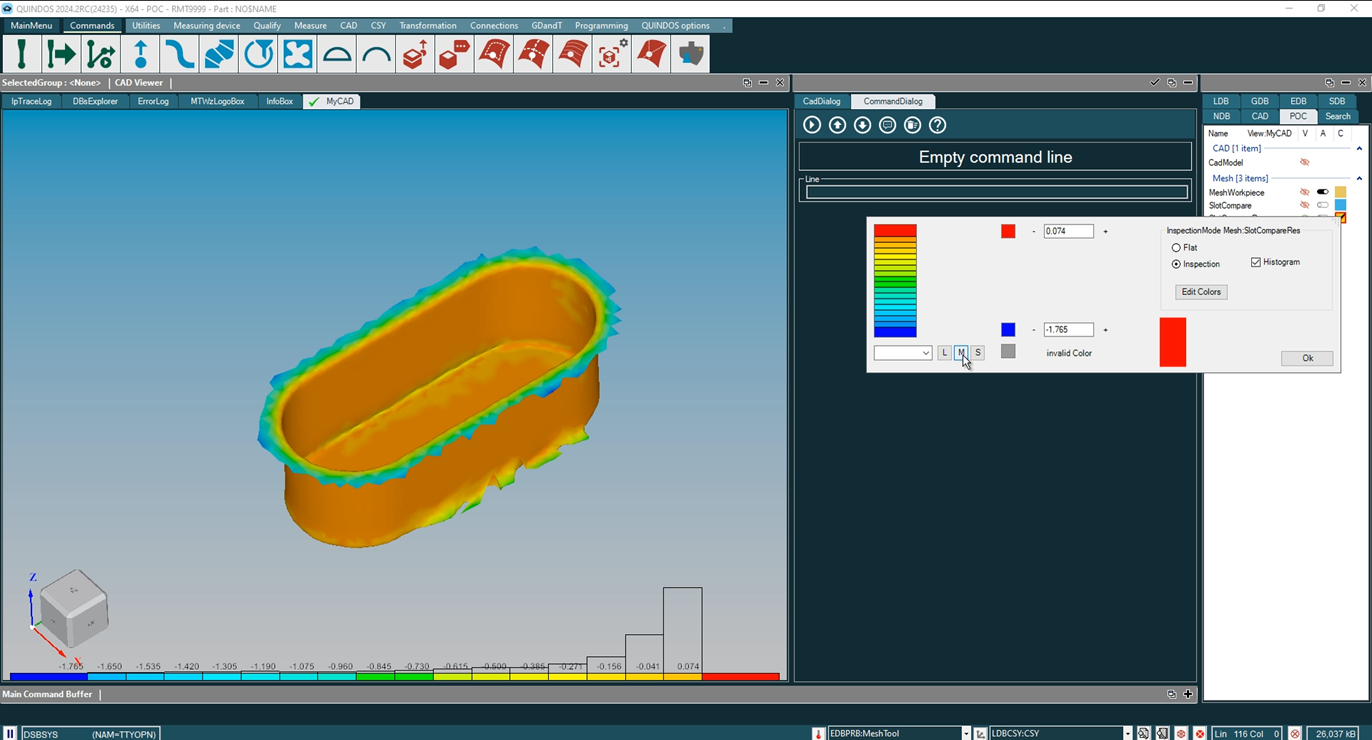Image resolution: width=1372 pixels, height=740 pixels.
Task: Toggle visibility eye for MeshWorkpiece
Action: pos(1304,192)
